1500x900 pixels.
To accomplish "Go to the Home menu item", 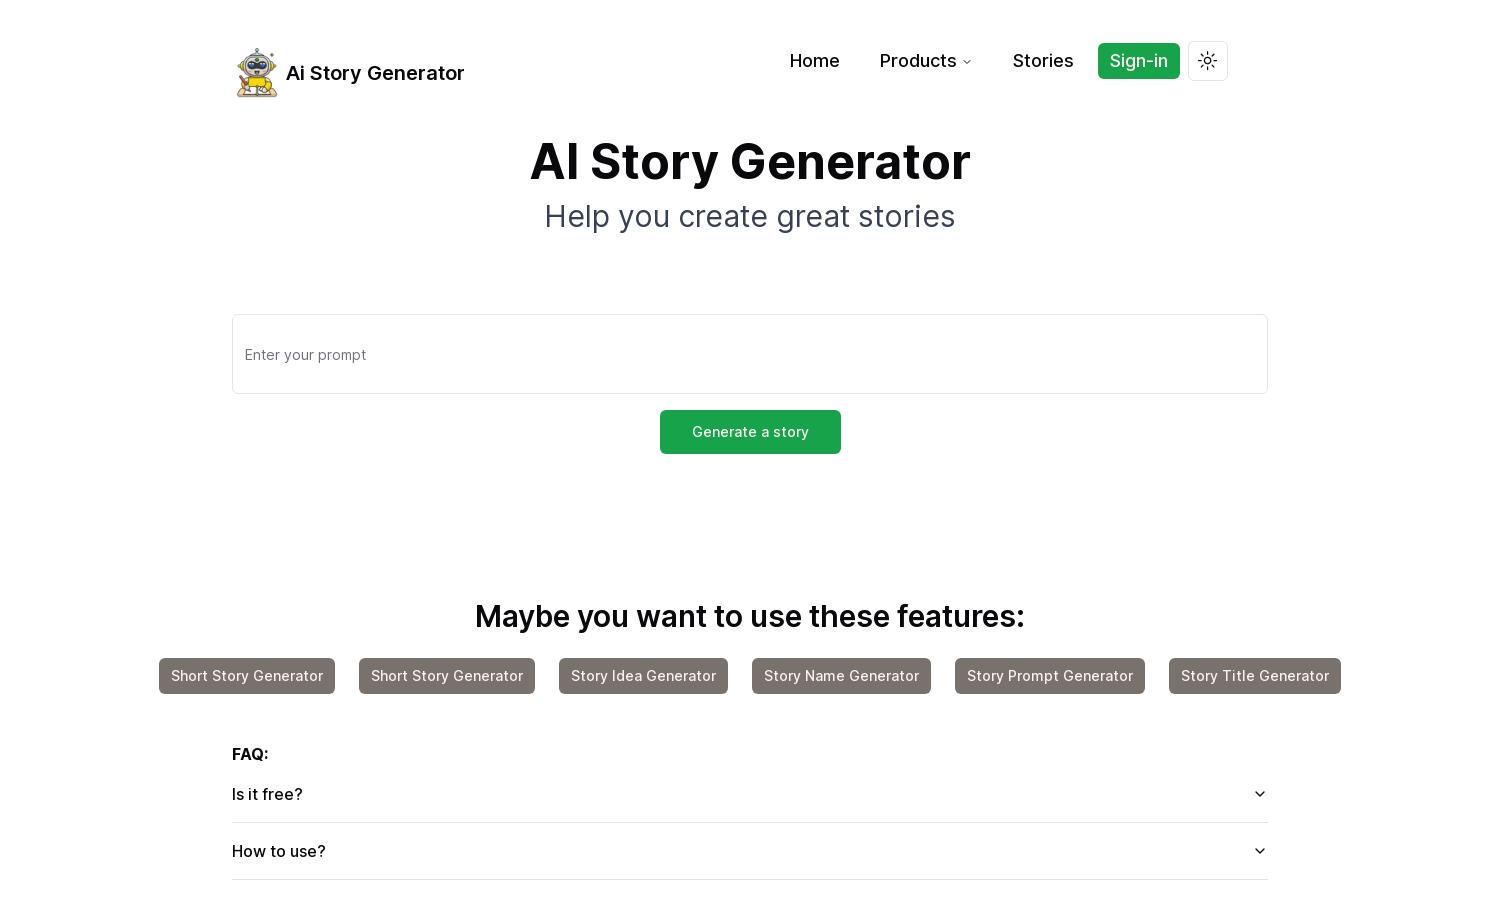I will click(x=814, y=61).
